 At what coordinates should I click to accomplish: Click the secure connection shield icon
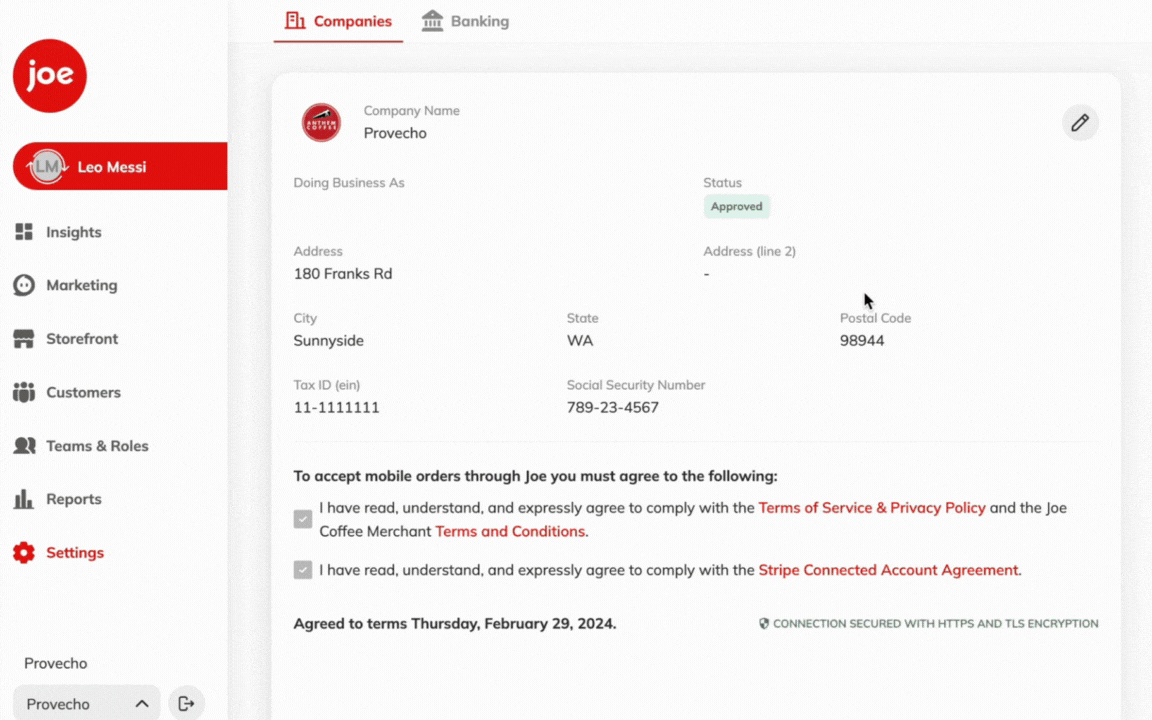click(764, 624)
